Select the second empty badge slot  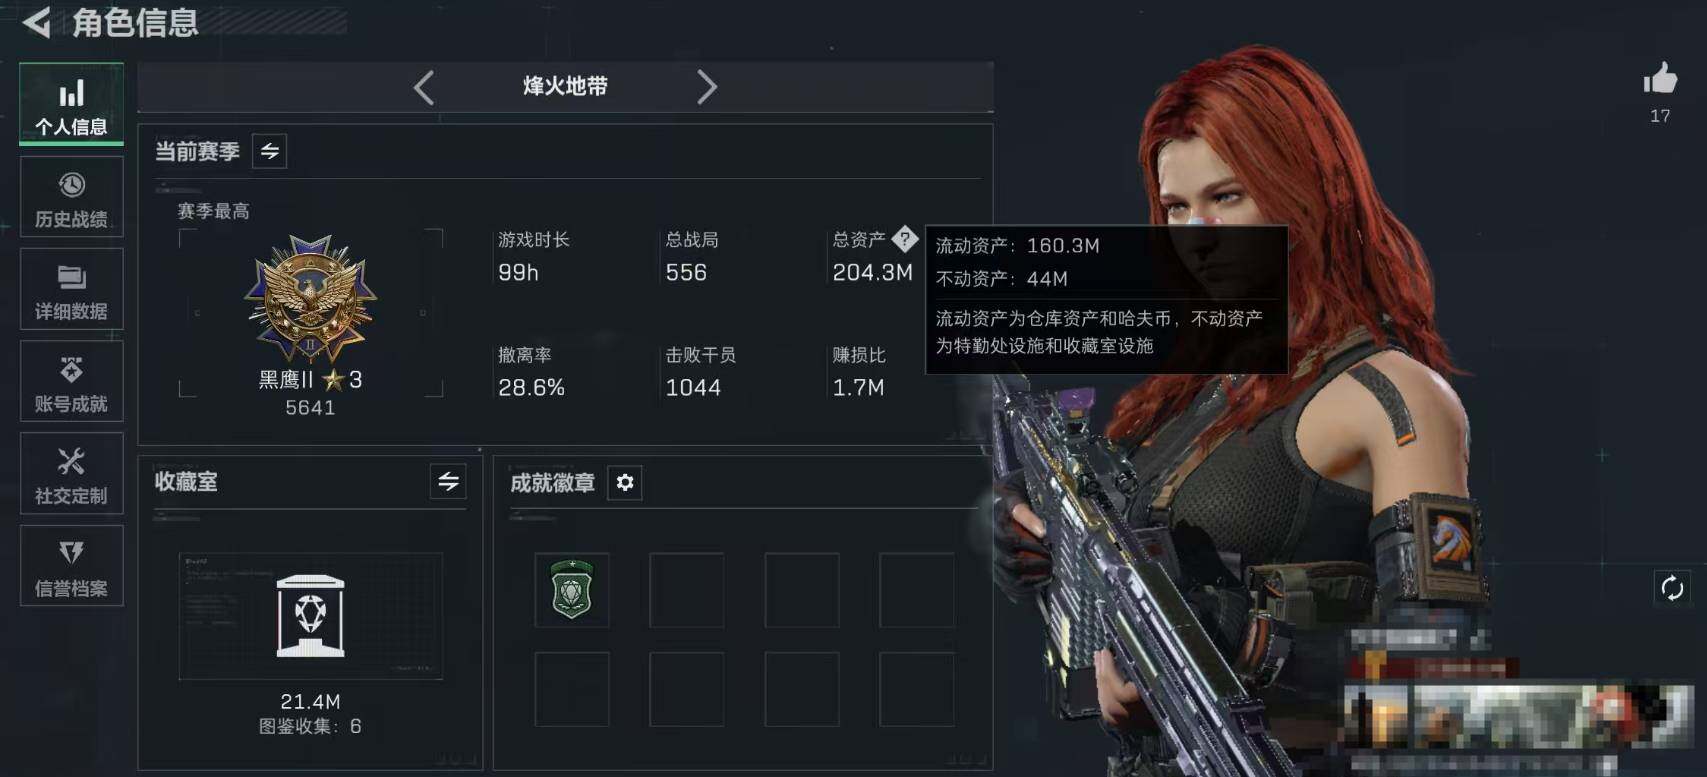point(687,590)
